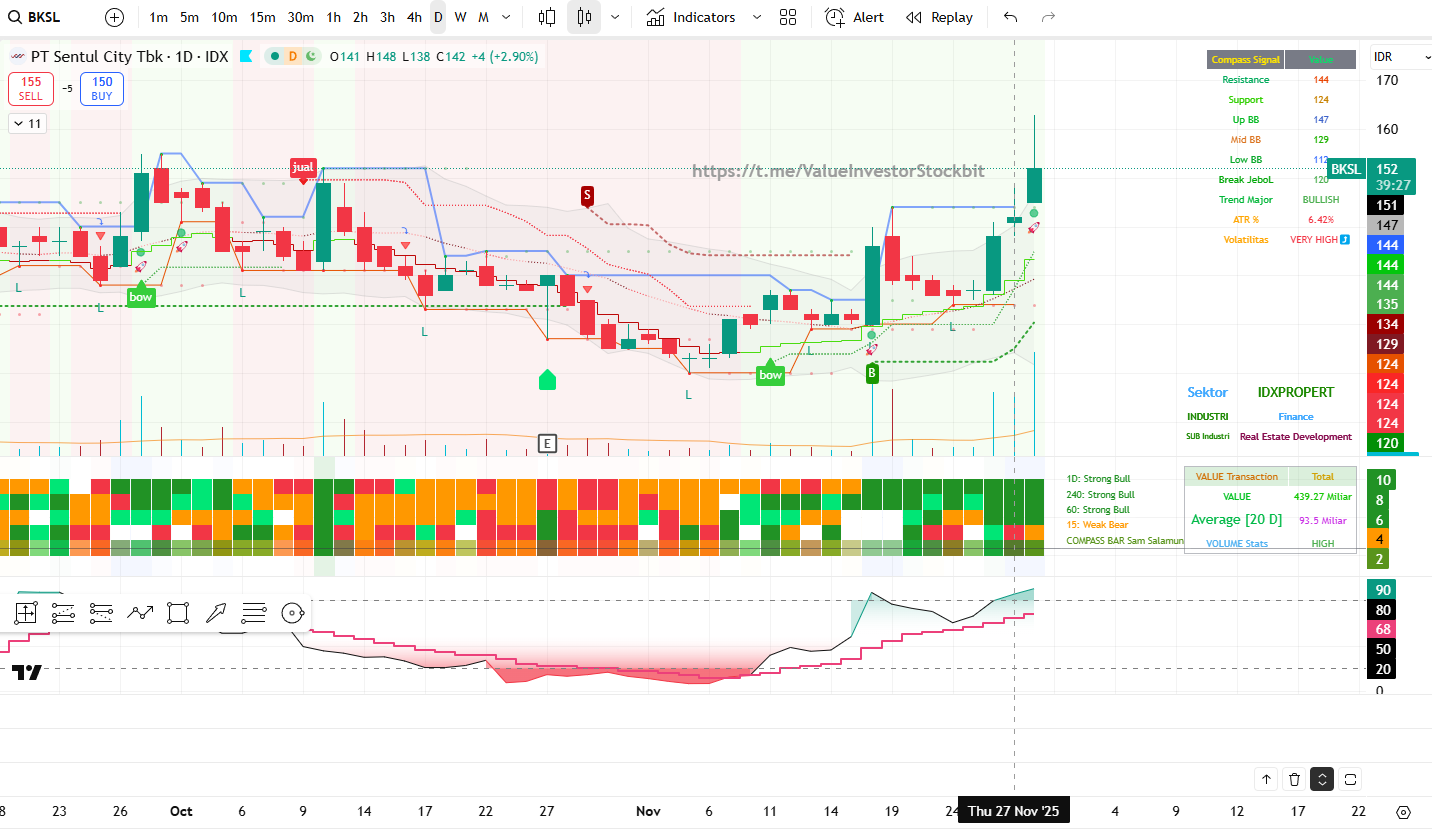Select the arrow marker drawing tool
The image size is (1432, 829).
[216, 613]
